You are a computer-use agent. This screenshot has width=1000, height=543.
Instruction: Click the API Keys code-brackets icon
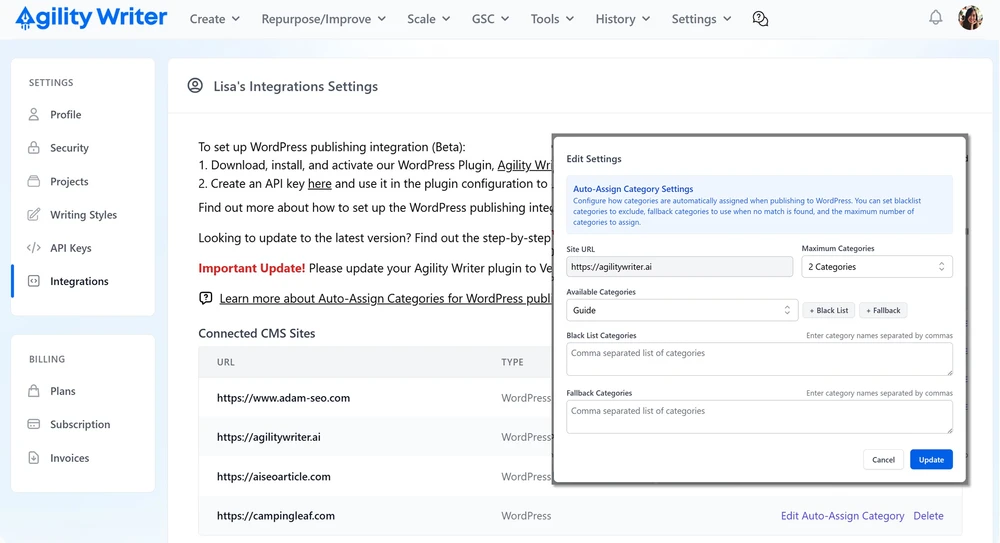(x=34, y=248)
